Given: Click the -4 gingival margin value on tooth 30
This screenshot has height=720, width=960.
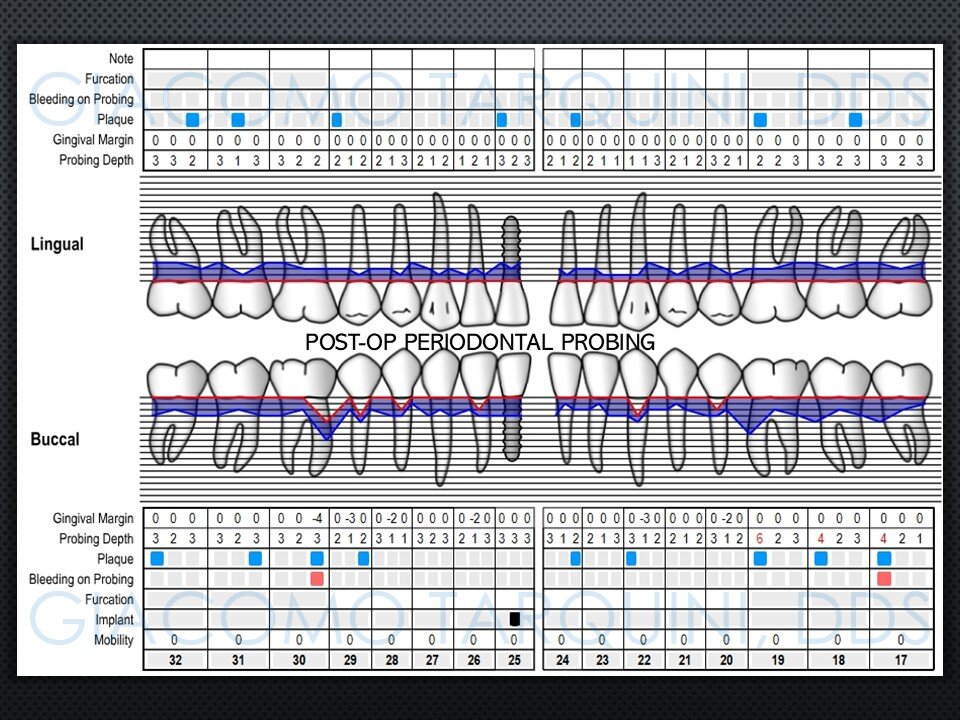Looking at the screenshot, I should point(317,519).
